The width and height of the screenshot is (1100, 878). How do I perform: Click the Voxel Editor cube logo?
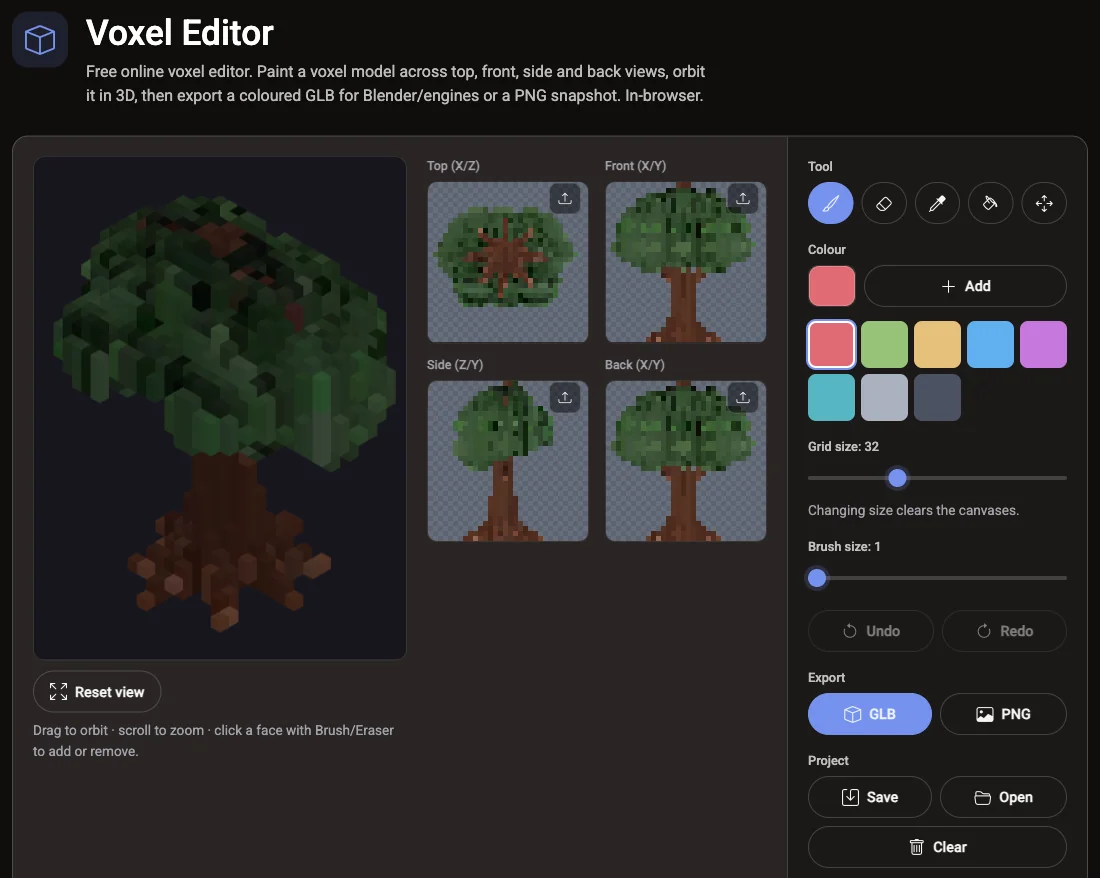(40, 39)
